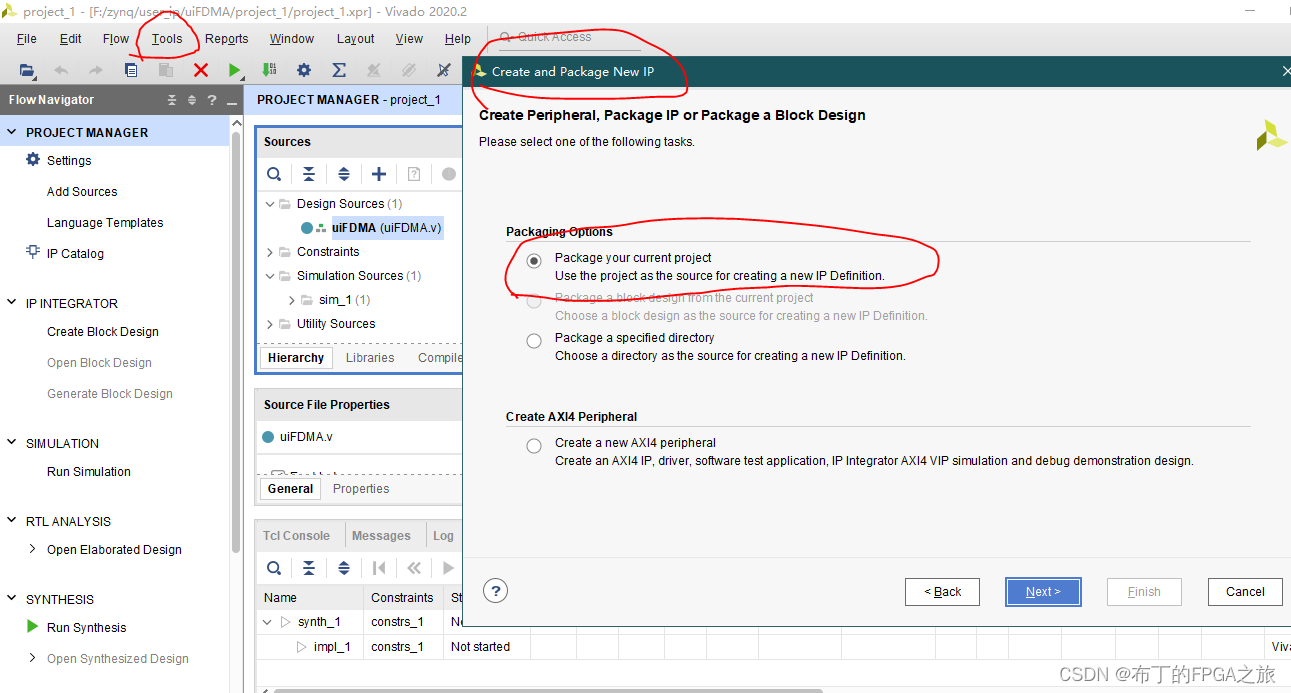Click Add Sources in Flow Navigator
The width and height of the screenshot is (1291, 693).
82,192
